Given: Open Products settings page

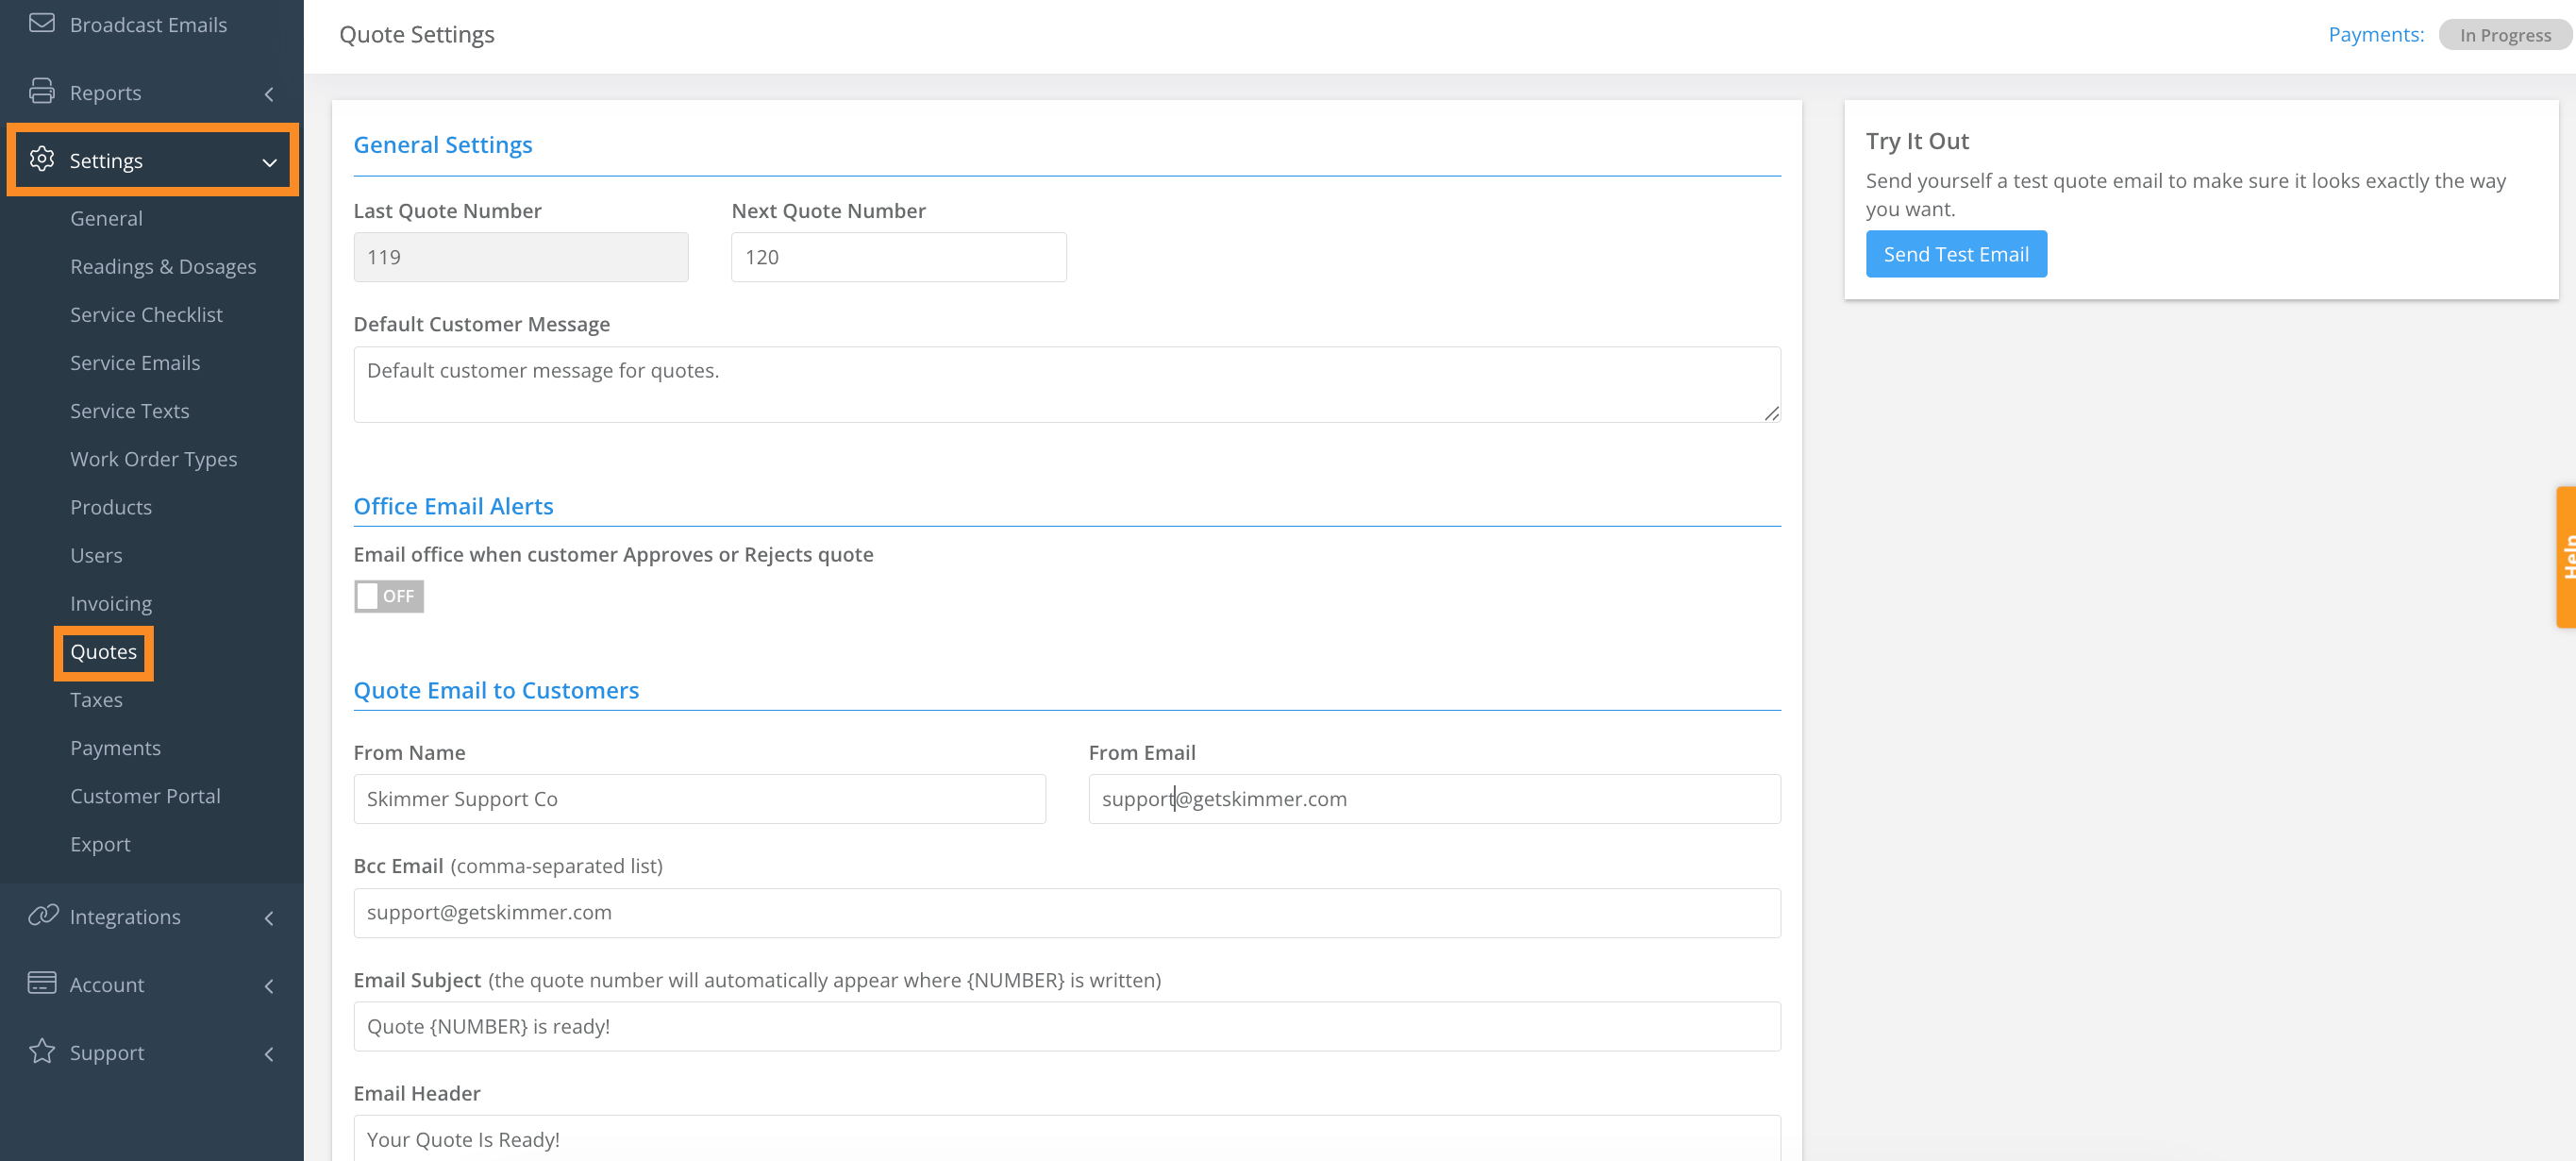Looking at the screenshot, I should (x=111, y=507).
